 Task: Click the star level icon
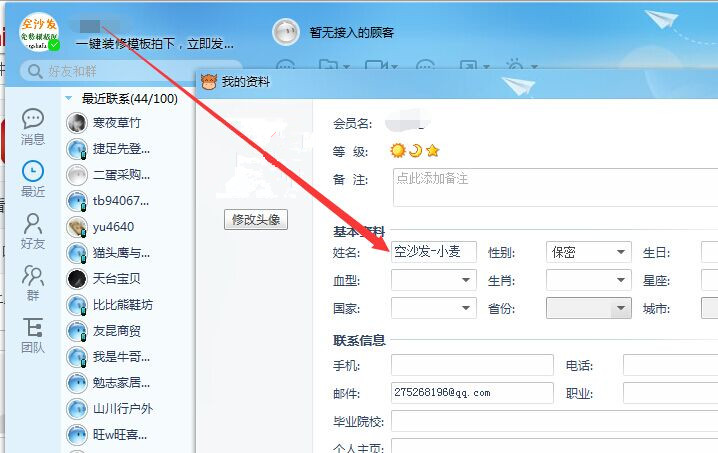click(432, 151)
